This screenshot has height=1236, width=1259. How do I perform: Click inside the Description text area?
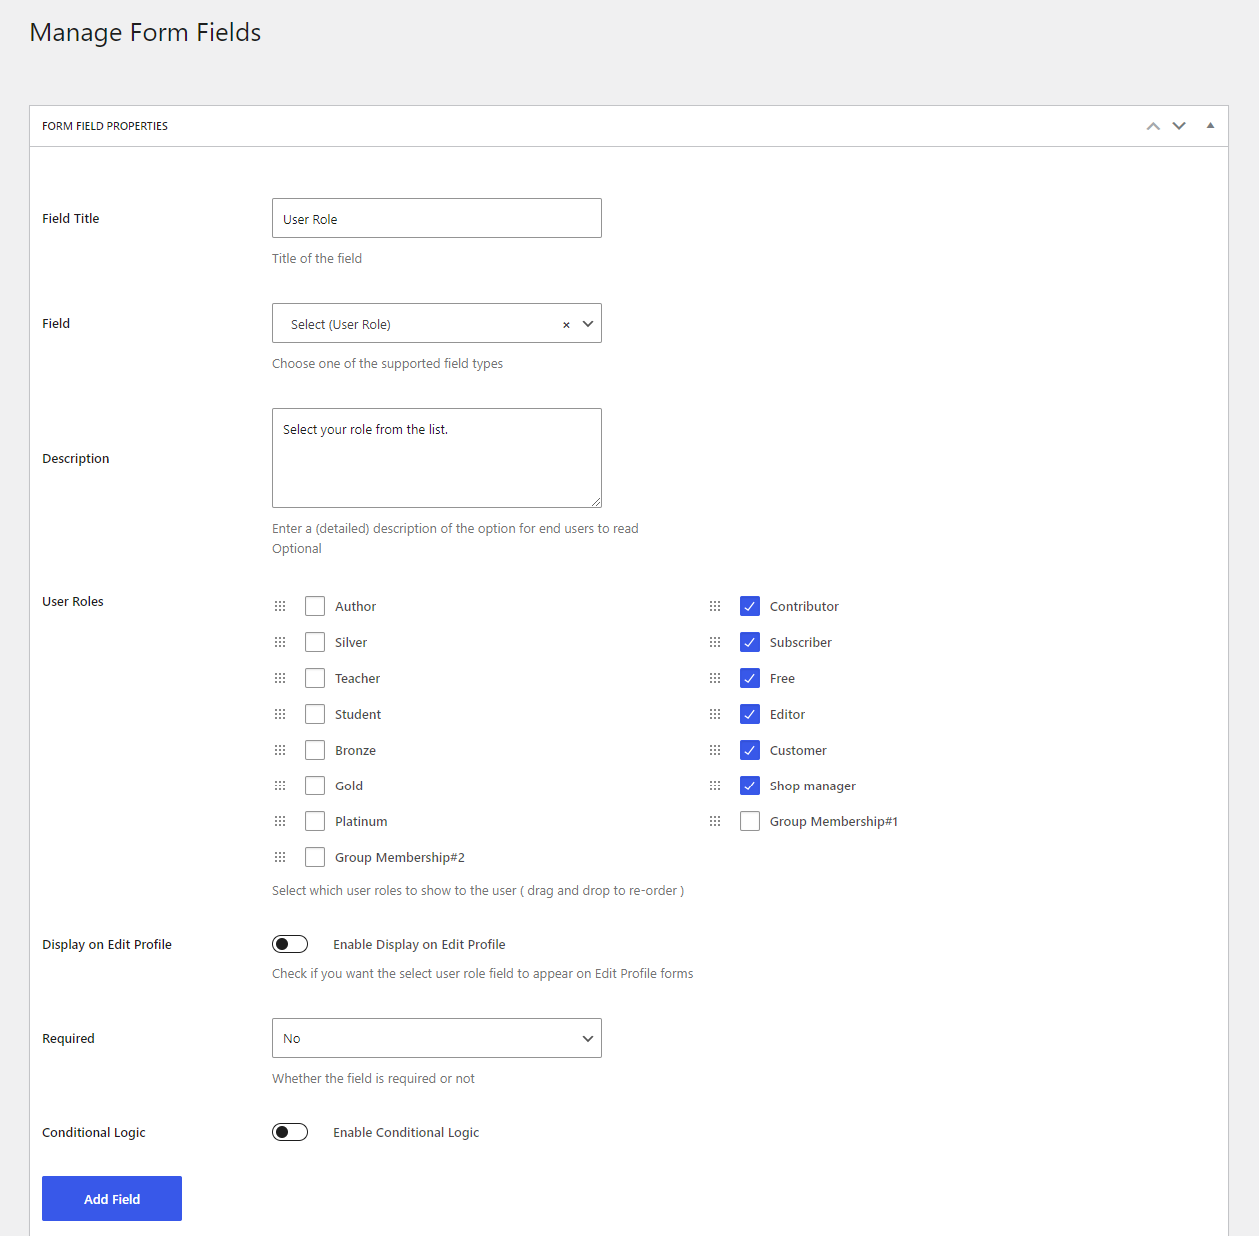(x=436, y=458)
